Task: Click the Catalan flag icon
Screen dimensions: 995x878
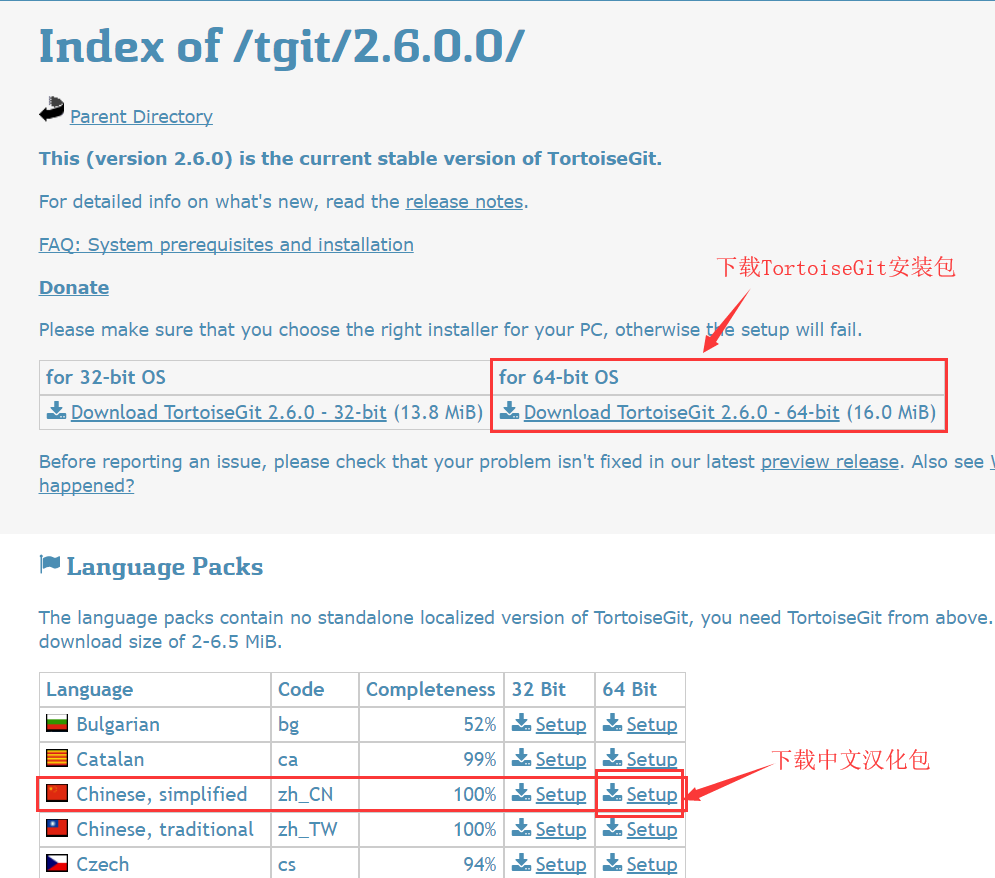Action: (x=57, y=758)
